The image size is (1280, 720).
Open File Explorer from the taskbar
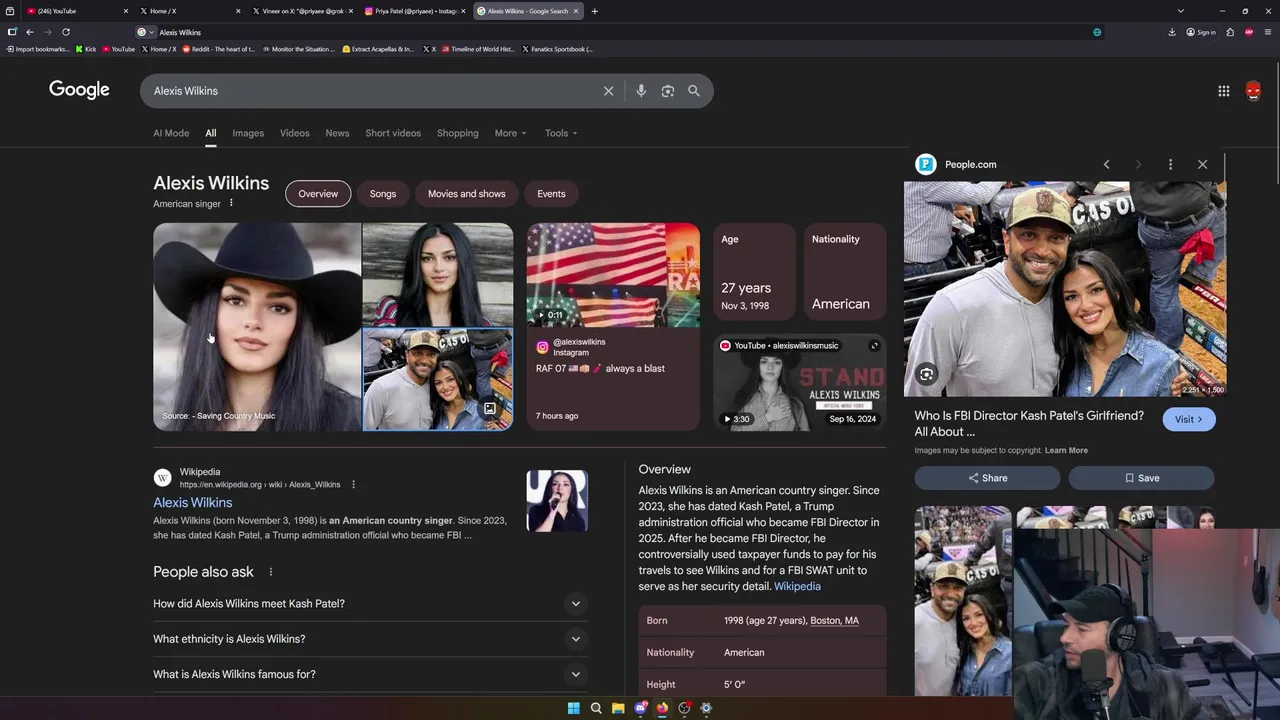[x=618, y=708]
